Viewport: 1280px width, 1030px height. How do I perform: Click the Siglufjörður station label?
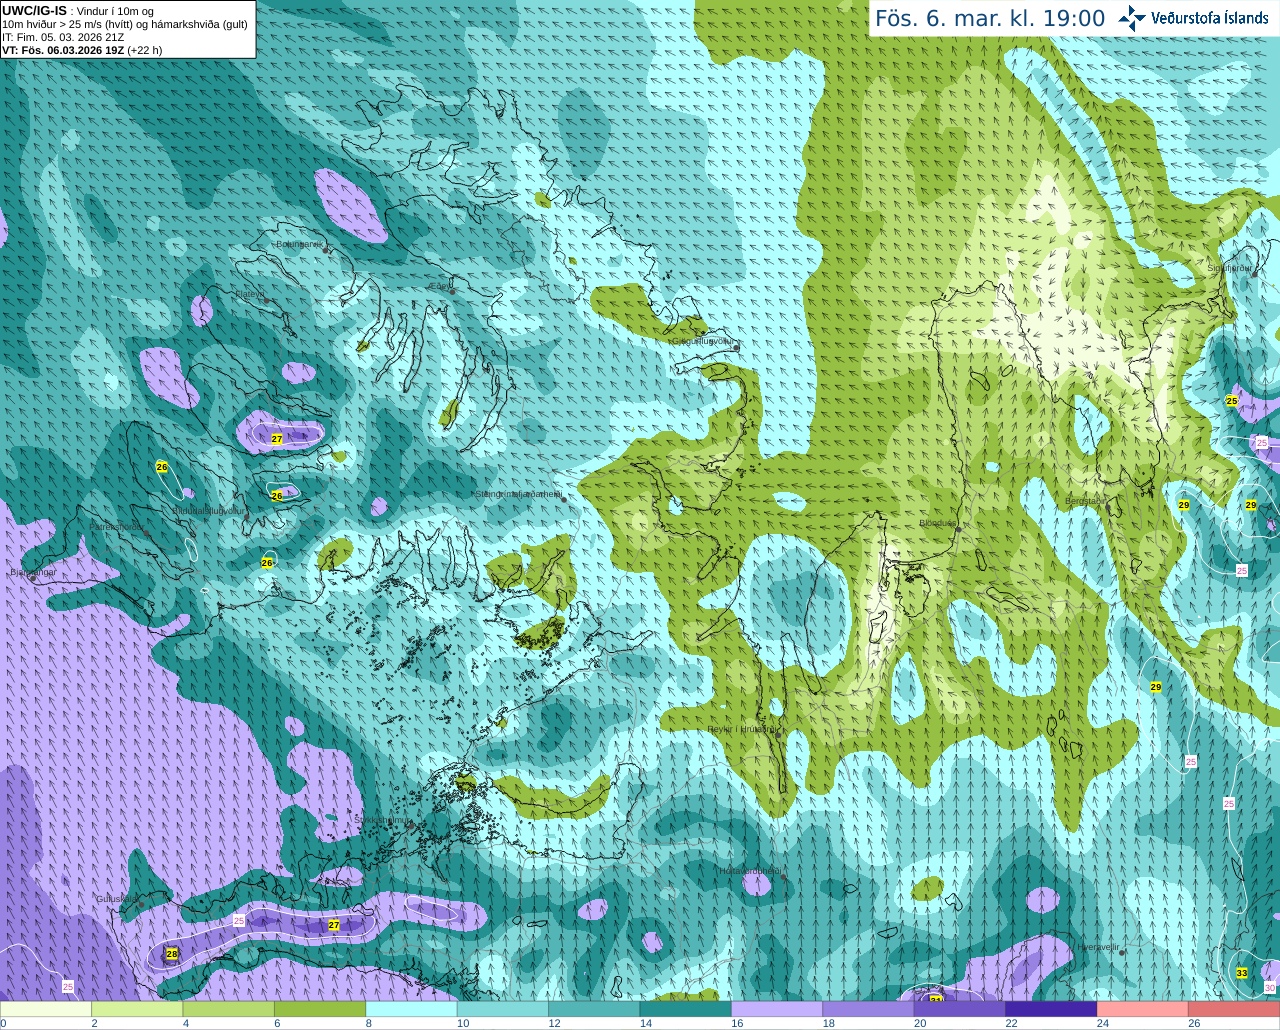1230,268
